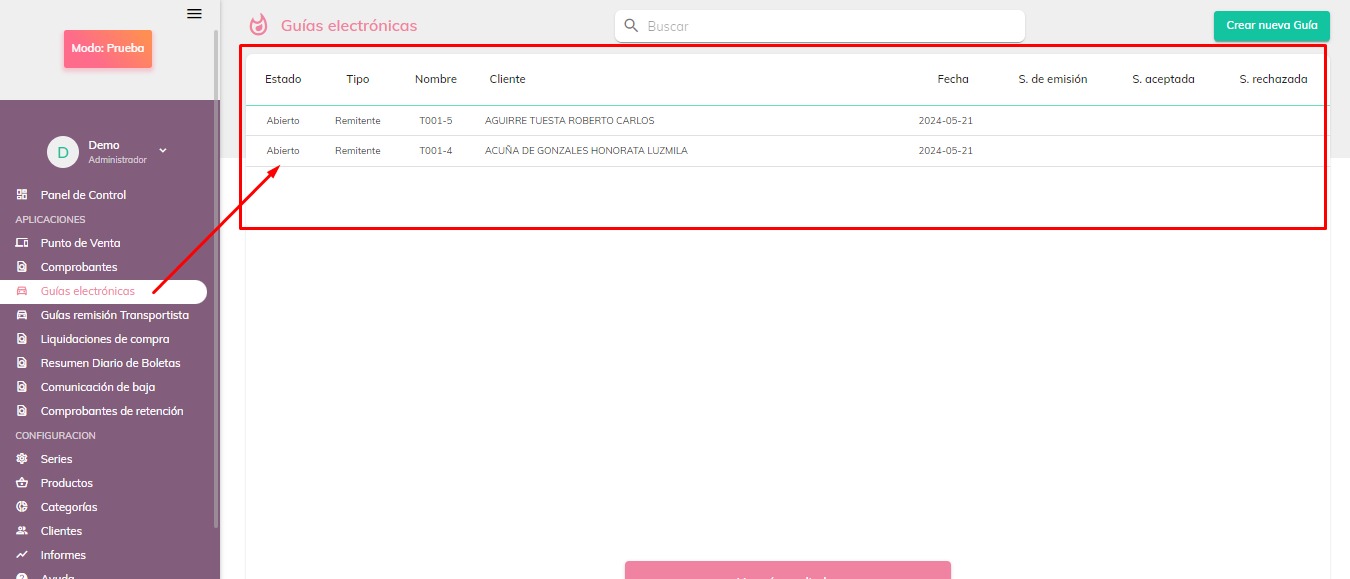Open Guías remisión Transportista menu item
1350x579 pixels.
click(114, 315)
